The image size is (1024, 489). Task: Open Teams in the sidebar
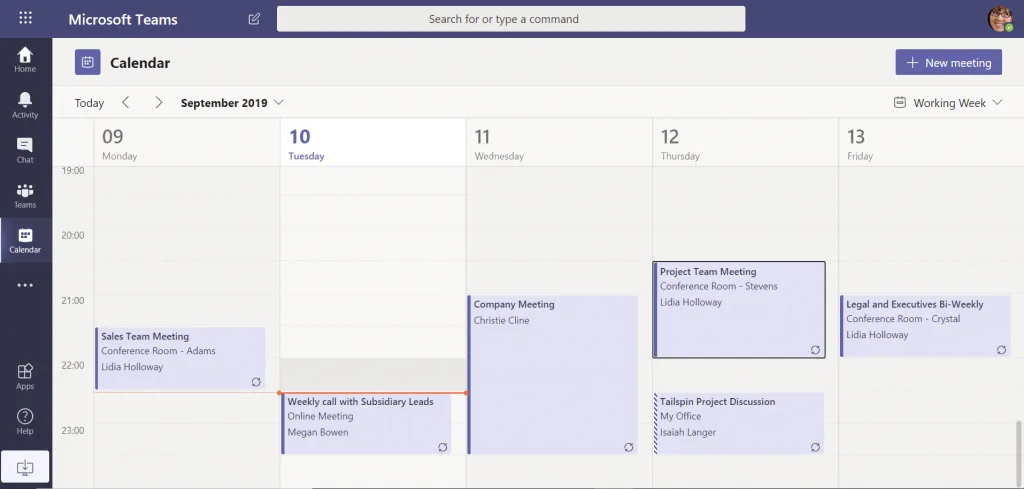[25, 195]
